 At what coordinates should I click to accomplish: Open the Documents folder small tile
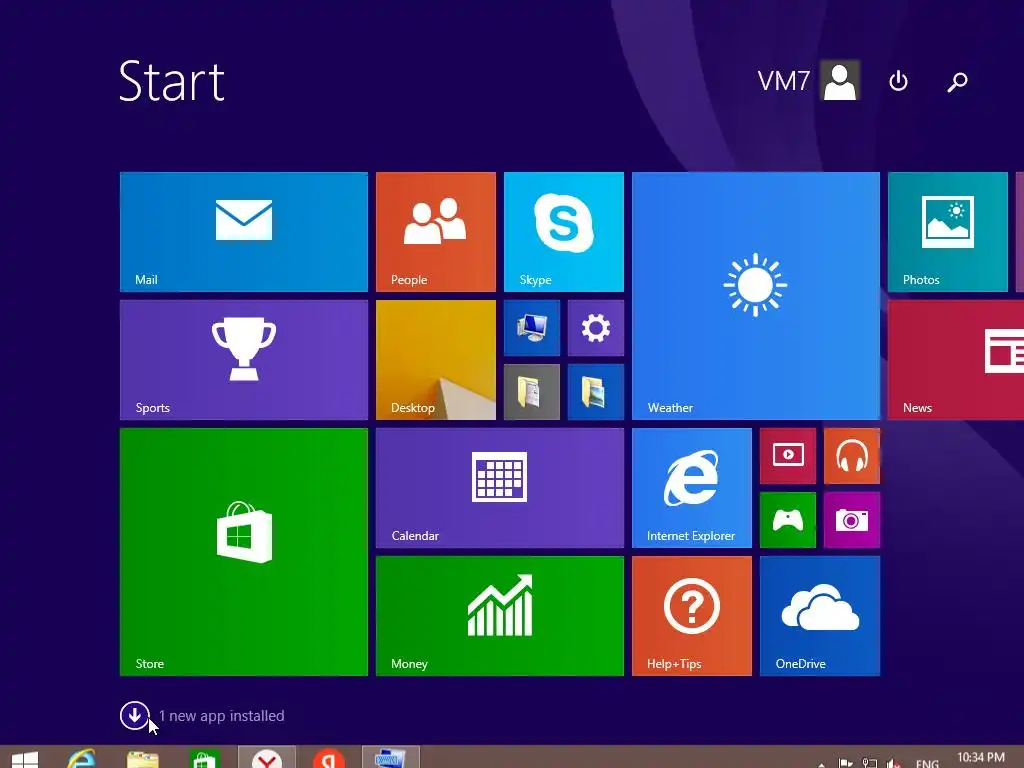pyautogui.click(x=532, y=392)
